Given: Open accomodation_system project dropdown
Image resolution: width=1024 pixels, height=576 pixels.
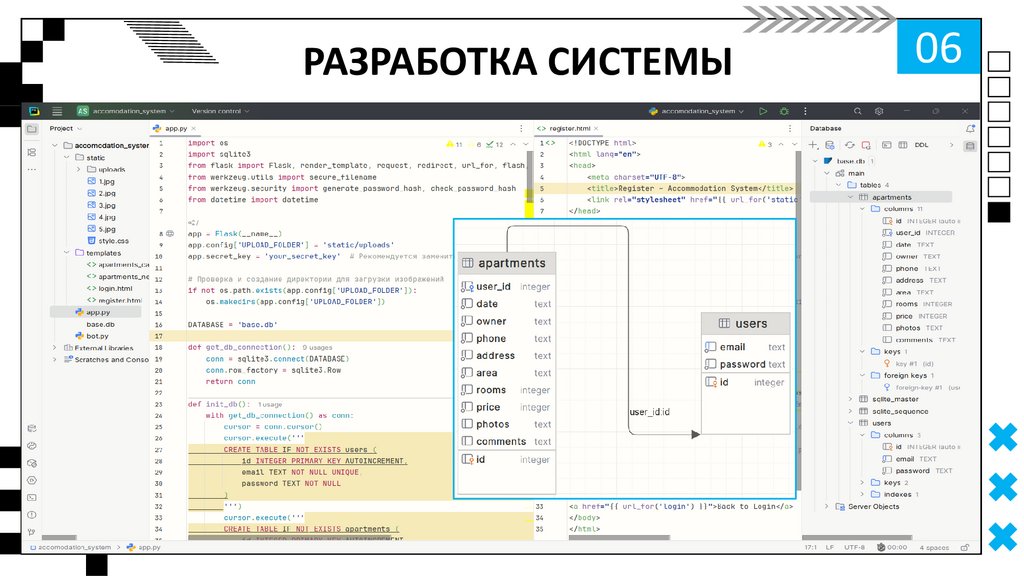Looking at the screenshot, I should (126, 111).
